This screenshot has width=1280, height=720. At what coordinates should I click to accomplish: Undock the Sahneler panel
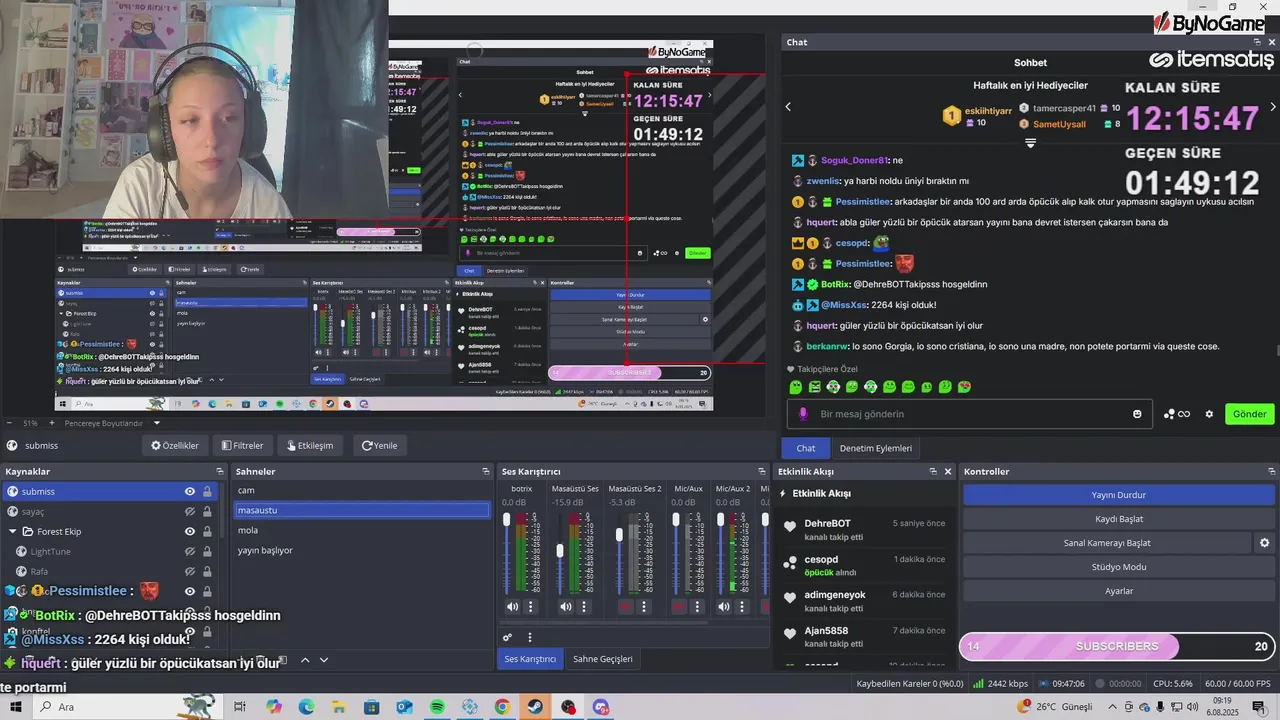pos(486,471)
